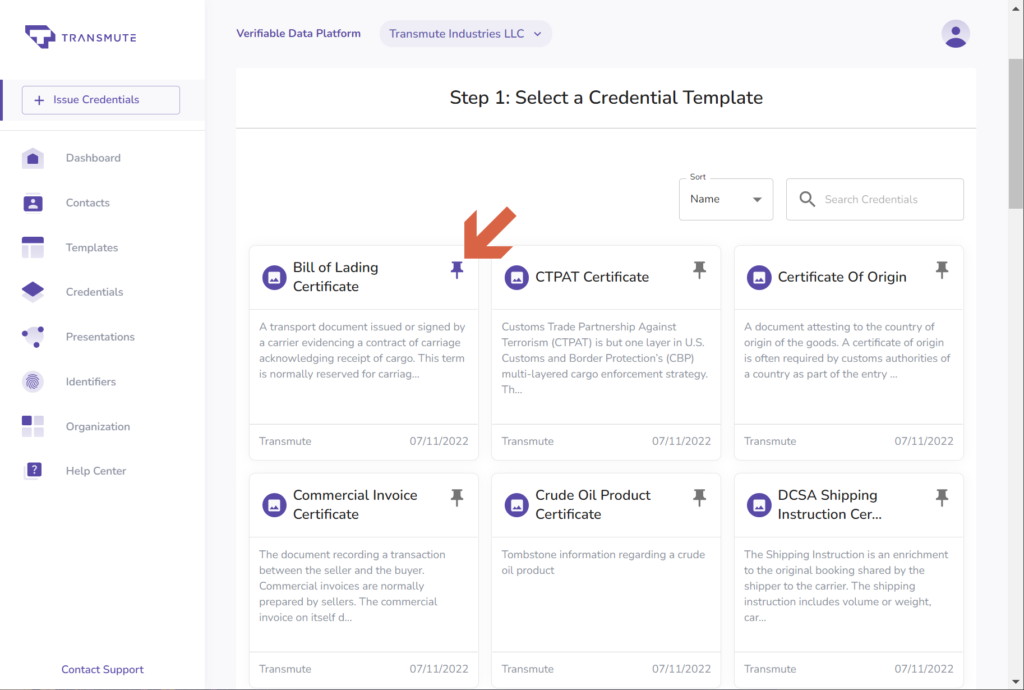Select the Crude Oil Product Certificate title
Image resolution: width=1024 pixels, height=690 pixels.
click(592, 505)
